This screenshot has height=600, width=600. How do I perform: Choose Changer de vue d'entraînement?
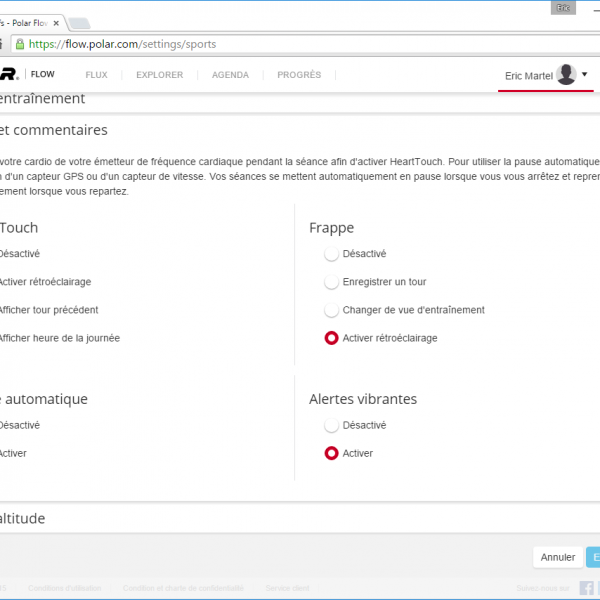[x=331, y=310]
